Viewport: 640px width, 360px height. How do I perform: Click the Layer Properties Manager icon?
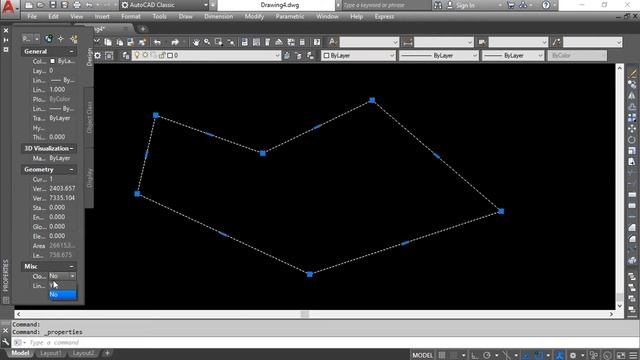pyautogui.click(x=126, y=56)
